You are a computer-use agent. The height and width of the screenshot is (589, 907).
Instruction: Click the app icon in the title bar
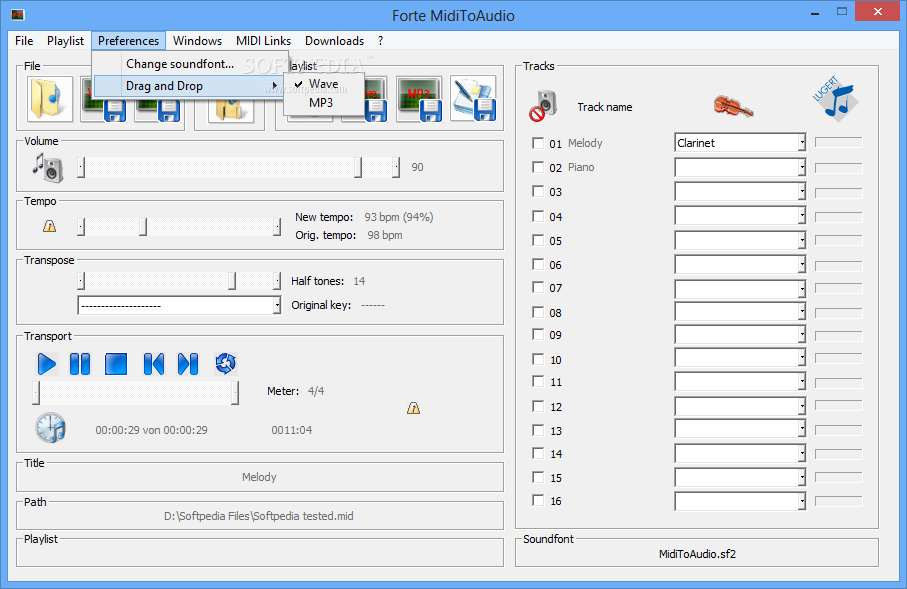(18, 14)
